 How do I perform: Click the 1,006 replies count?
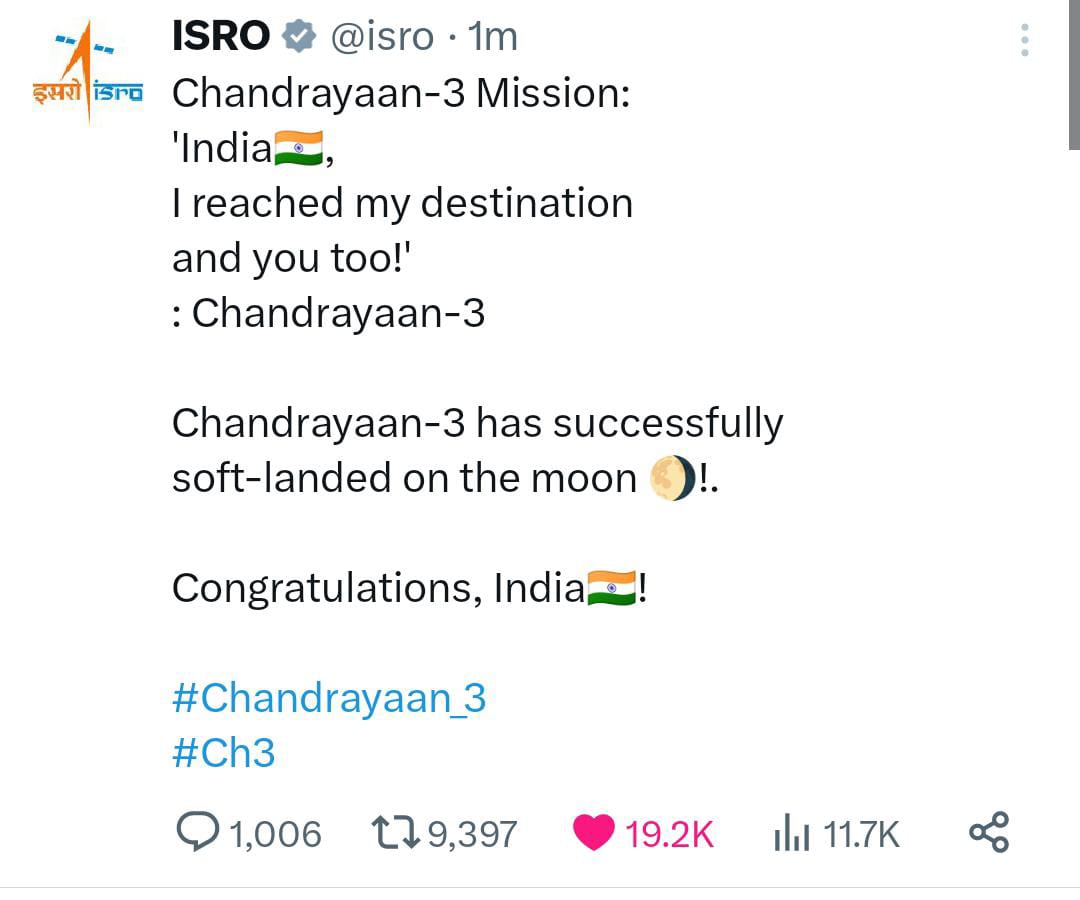point(276,833)
